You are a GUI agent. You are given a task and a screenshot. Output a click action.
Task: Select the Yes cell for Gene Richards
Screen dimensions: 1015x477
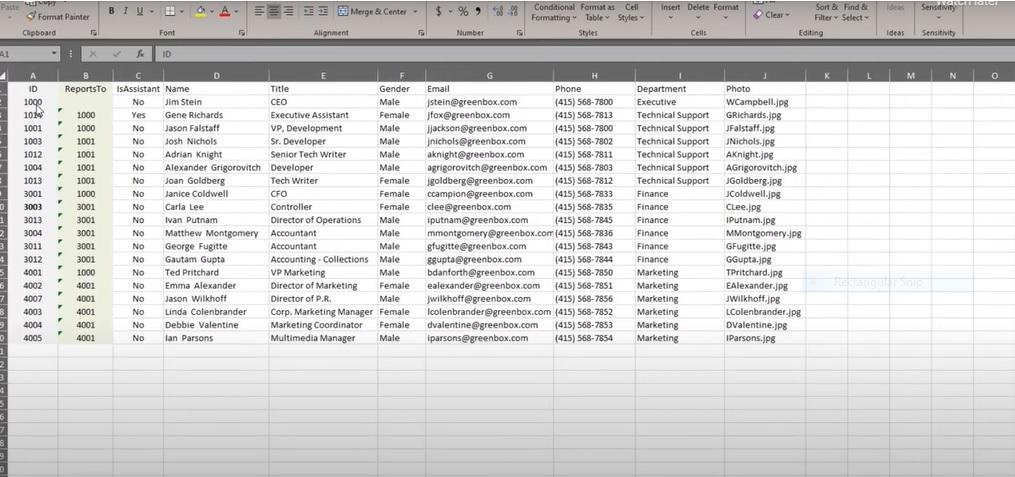(x=138, y=115)
